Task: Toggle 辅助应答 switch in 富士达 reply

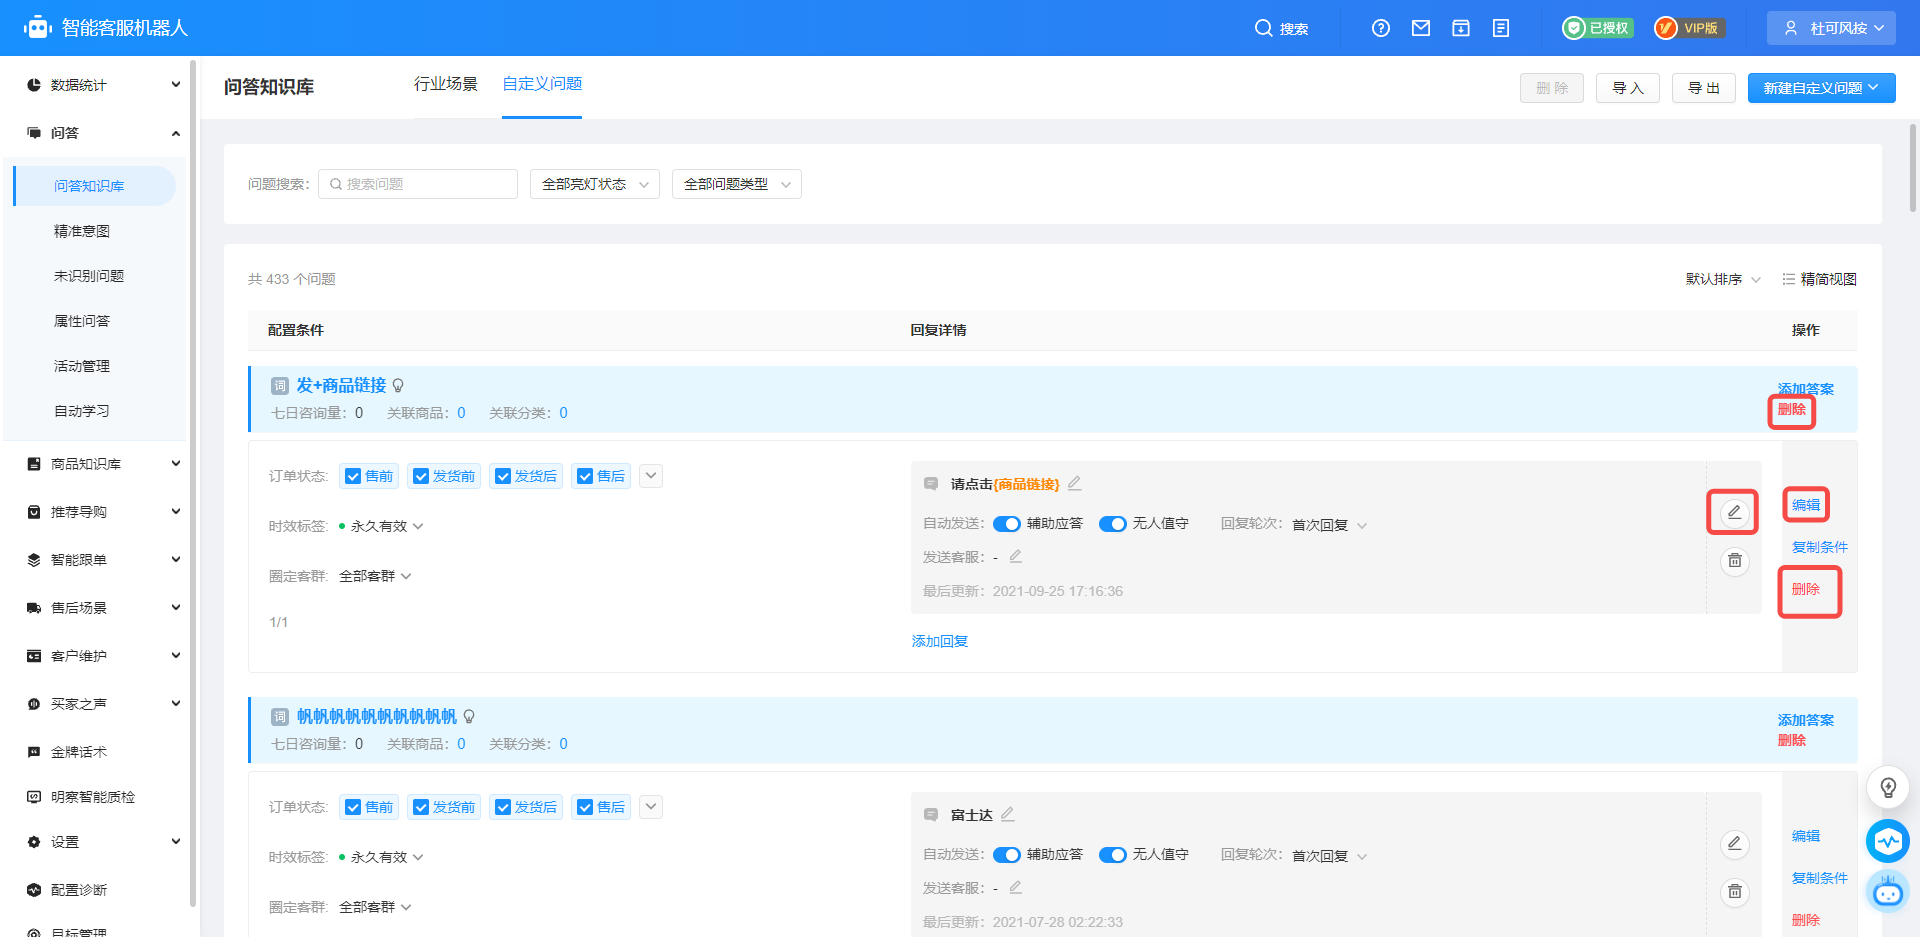Action: tap(1006, 855)
